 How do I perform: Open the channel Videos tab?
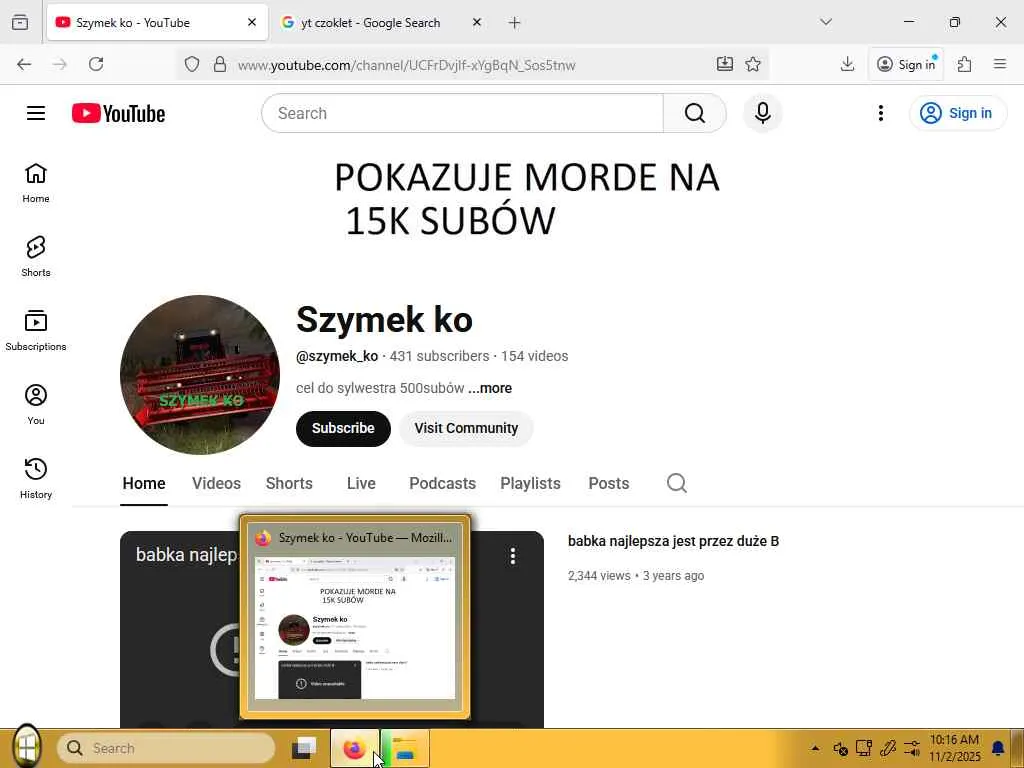point(216,483)
